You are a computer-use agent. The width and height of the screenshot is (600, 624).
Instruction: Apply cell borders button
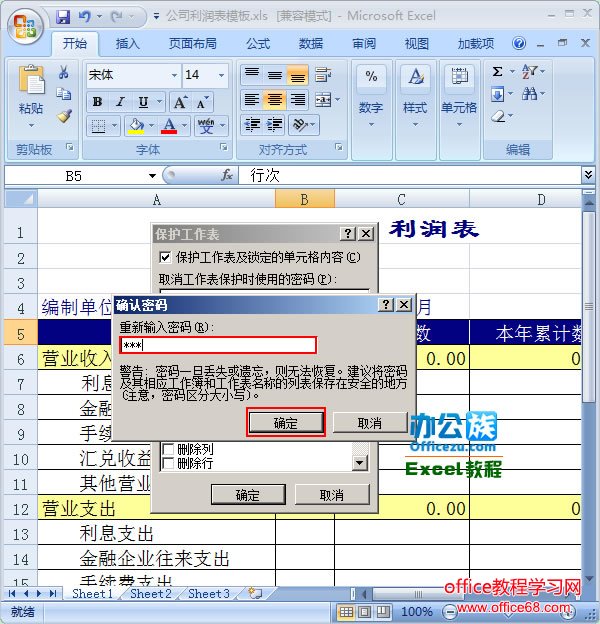(x=98, y=126)
